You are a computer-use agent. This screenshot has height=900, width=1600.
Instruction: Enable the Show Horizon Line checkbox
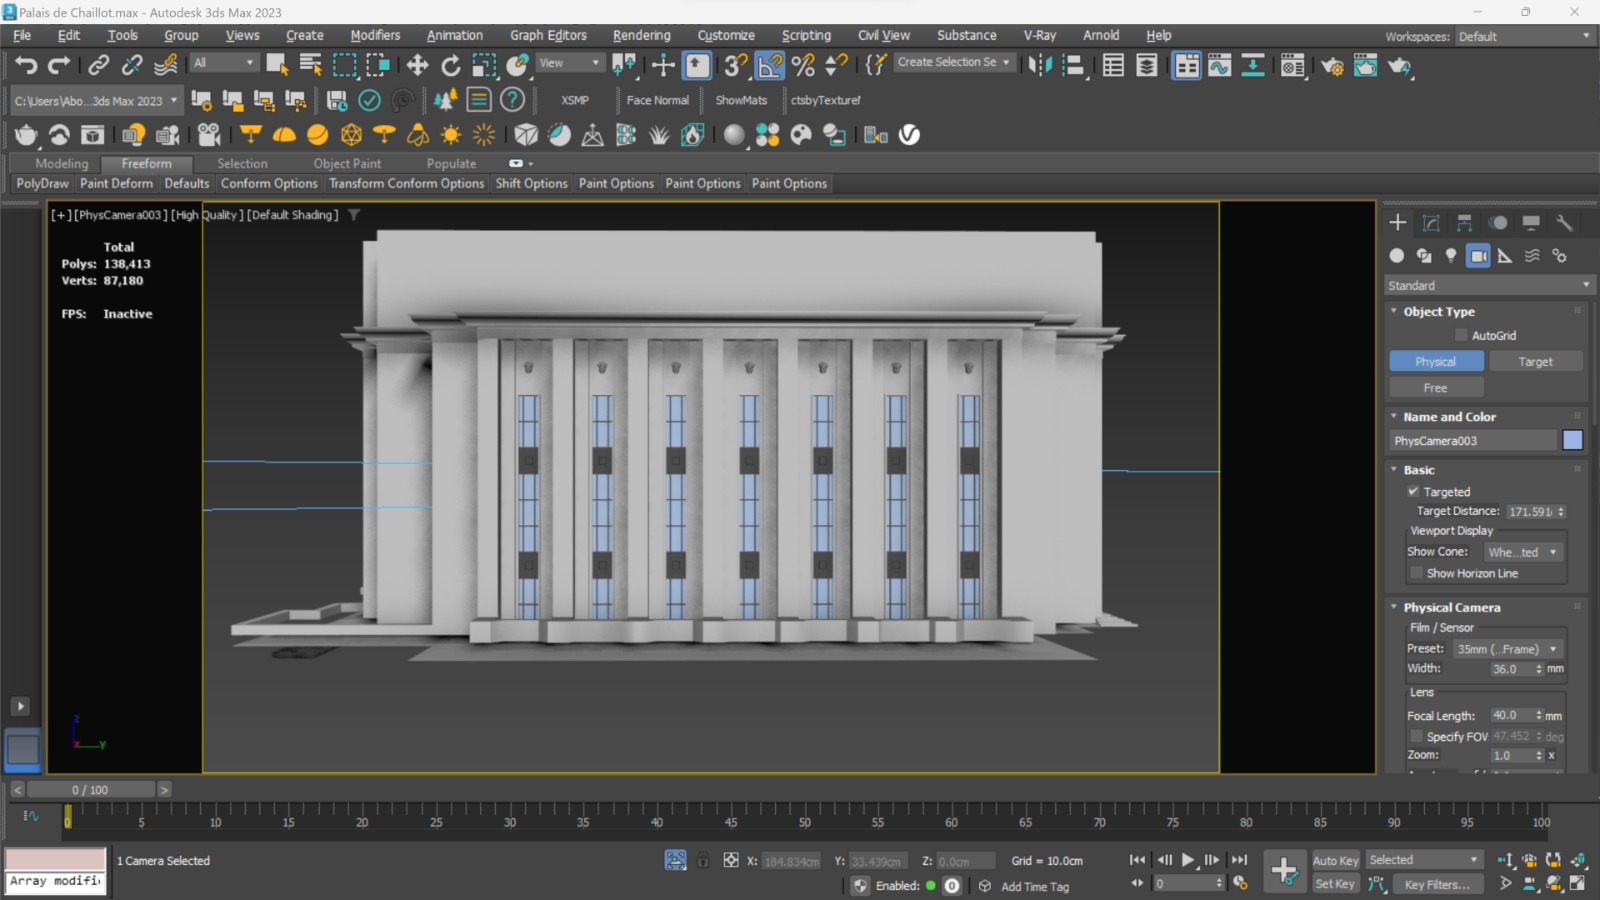(1416, 573)
